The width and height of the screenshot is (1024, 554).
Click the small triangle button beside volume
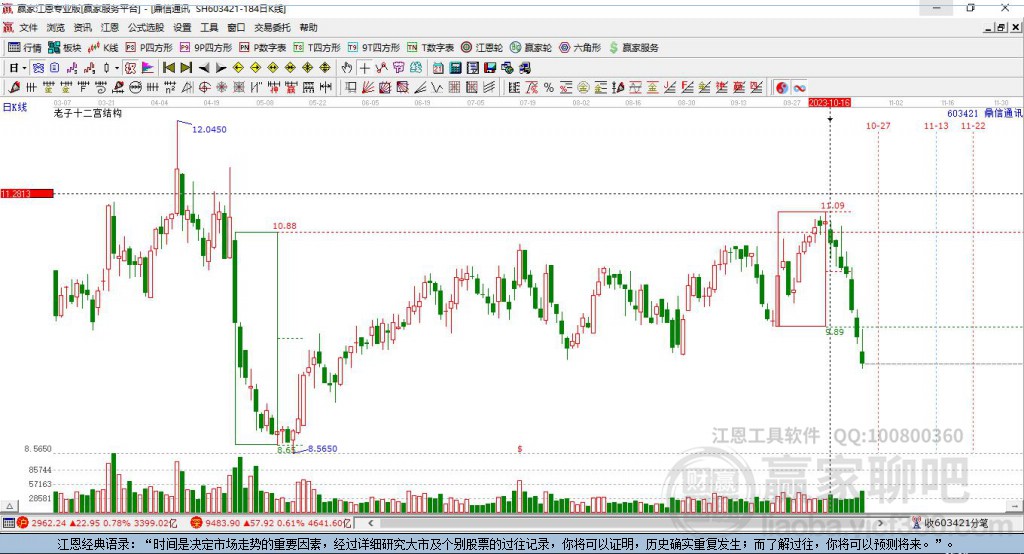[9, 506]
